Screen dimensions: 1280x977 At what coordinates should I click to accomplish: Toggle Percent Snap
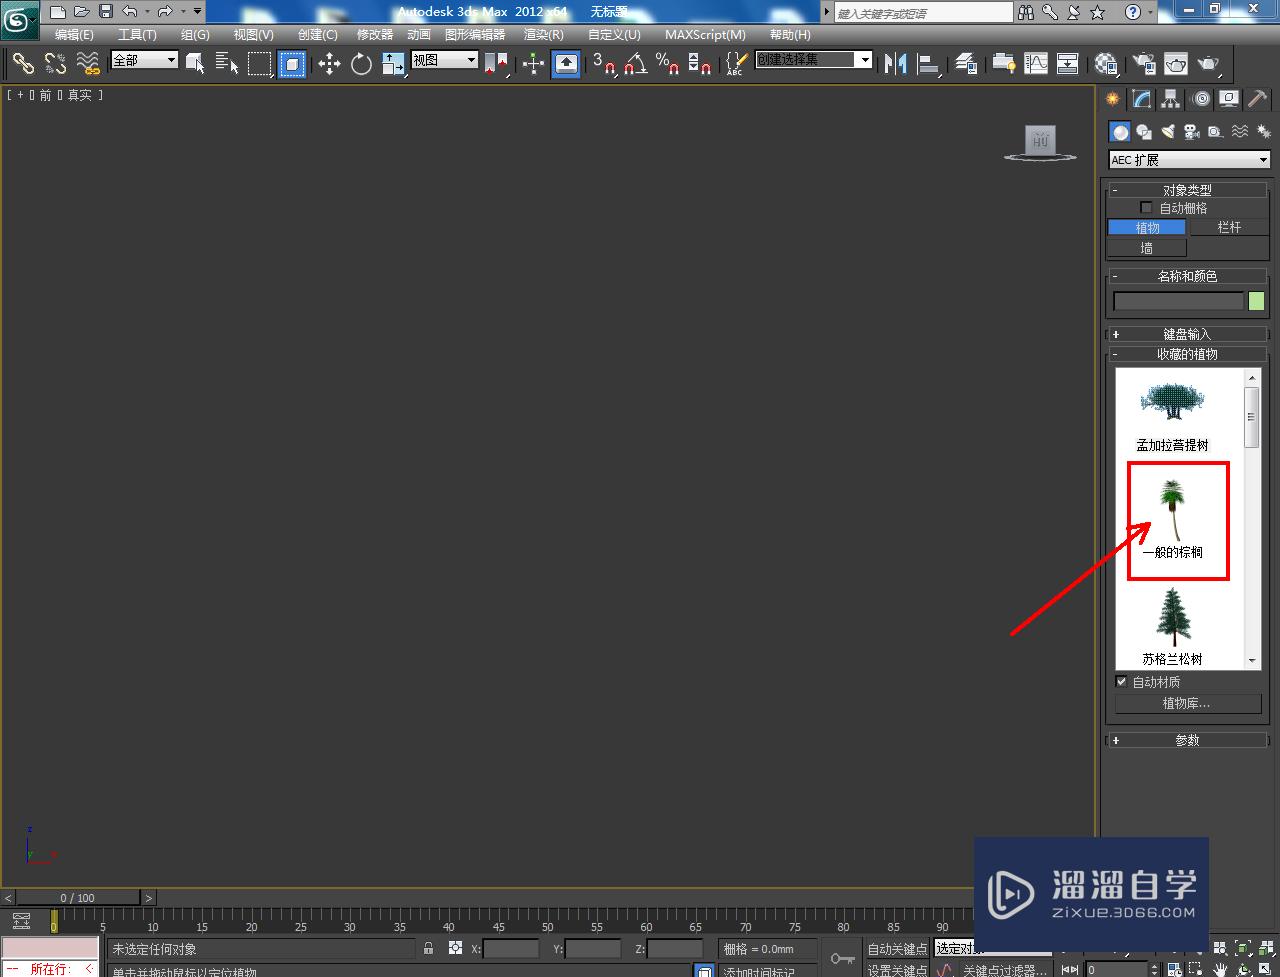pos(667,64)
